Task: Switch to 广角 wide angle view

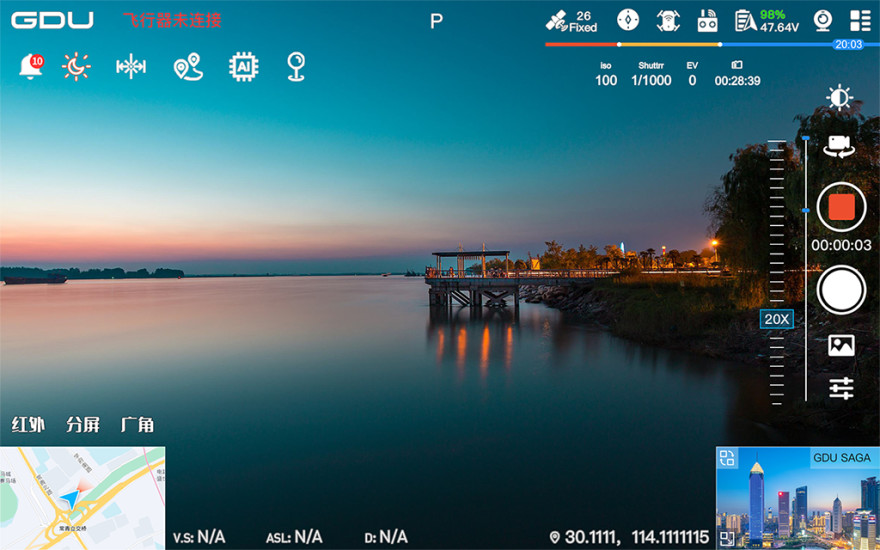Action: pos(137,425)
